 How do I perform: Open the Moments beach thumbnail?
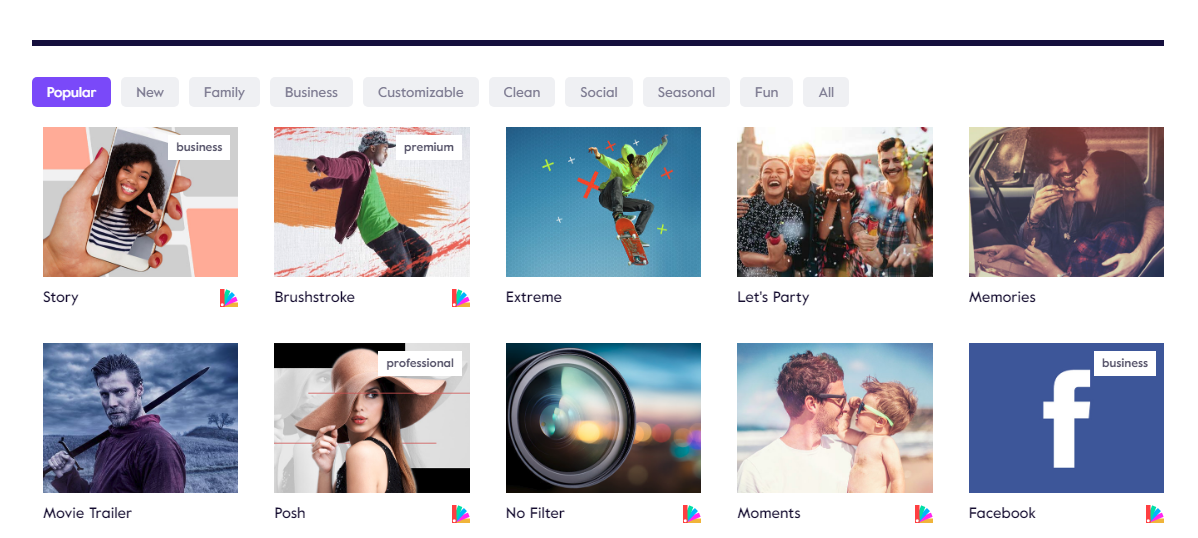[x=835, y=418]
